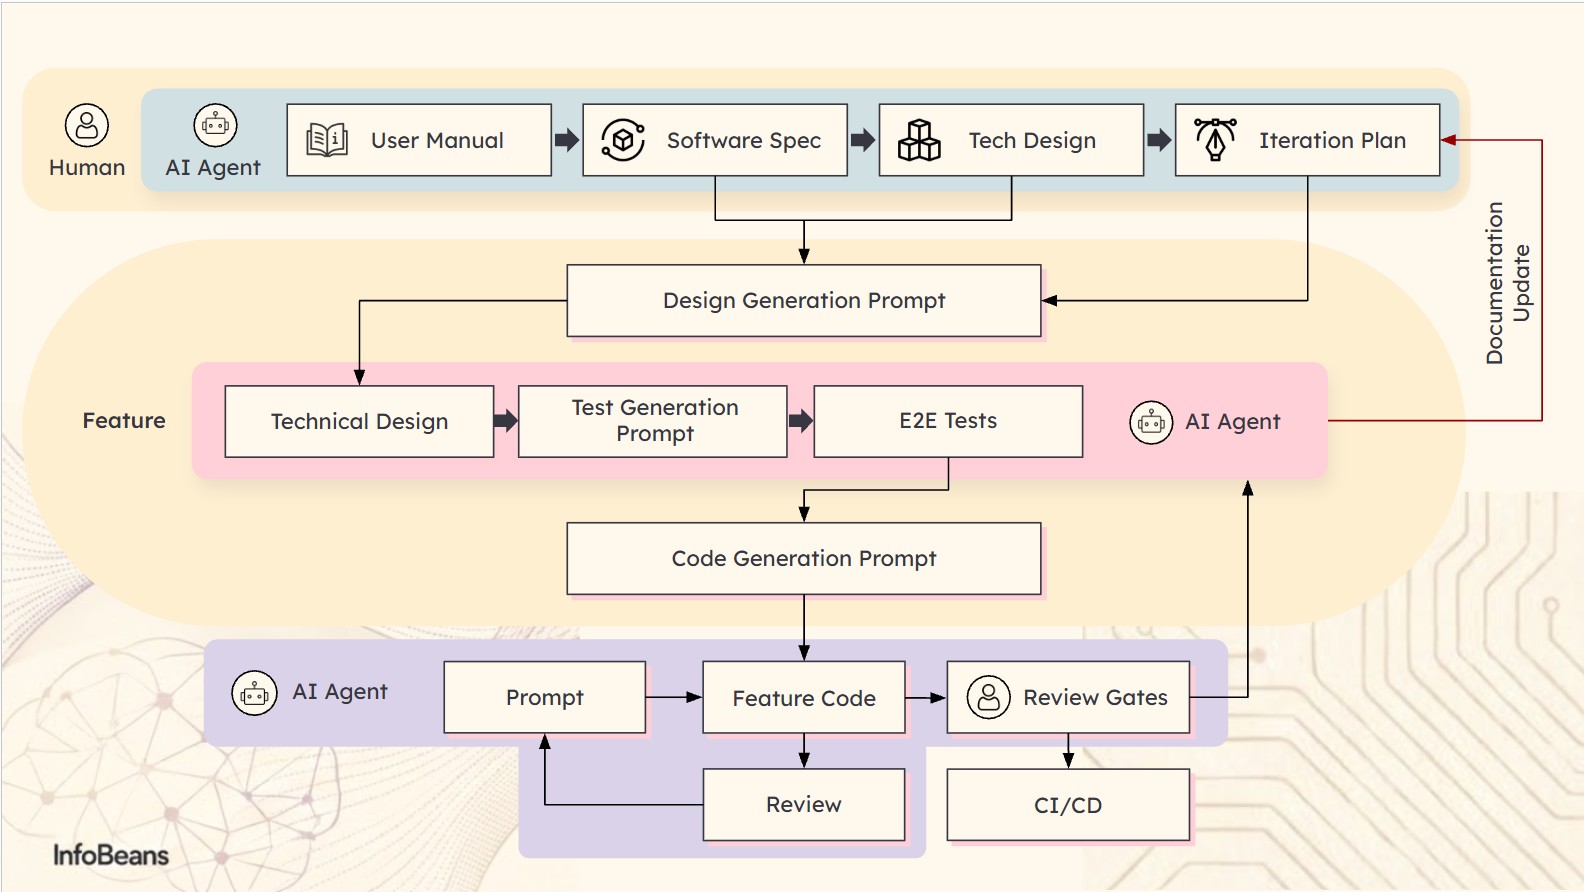
Task: Select the Technical Design box
Action: 359,421
